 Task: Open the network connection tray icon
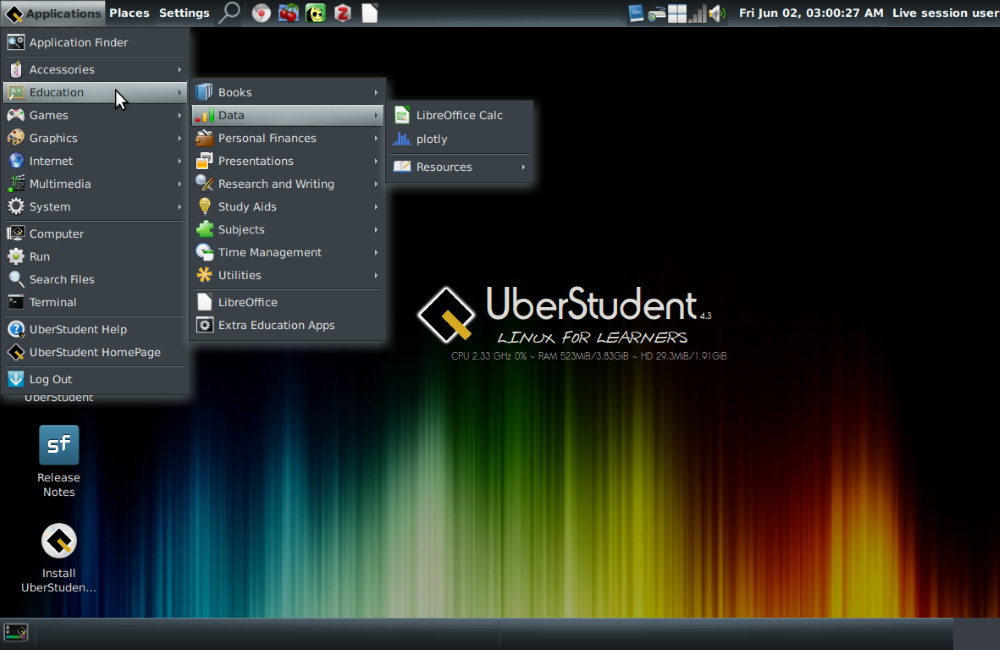657,14
